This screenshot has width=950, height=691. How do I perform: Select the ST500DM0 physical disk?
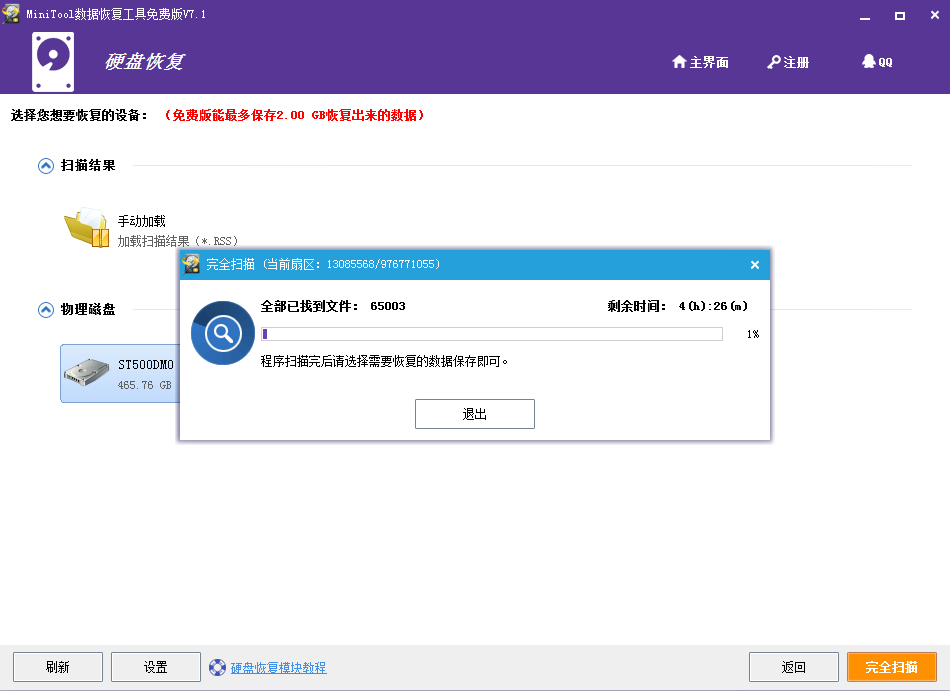coord(120,373)
